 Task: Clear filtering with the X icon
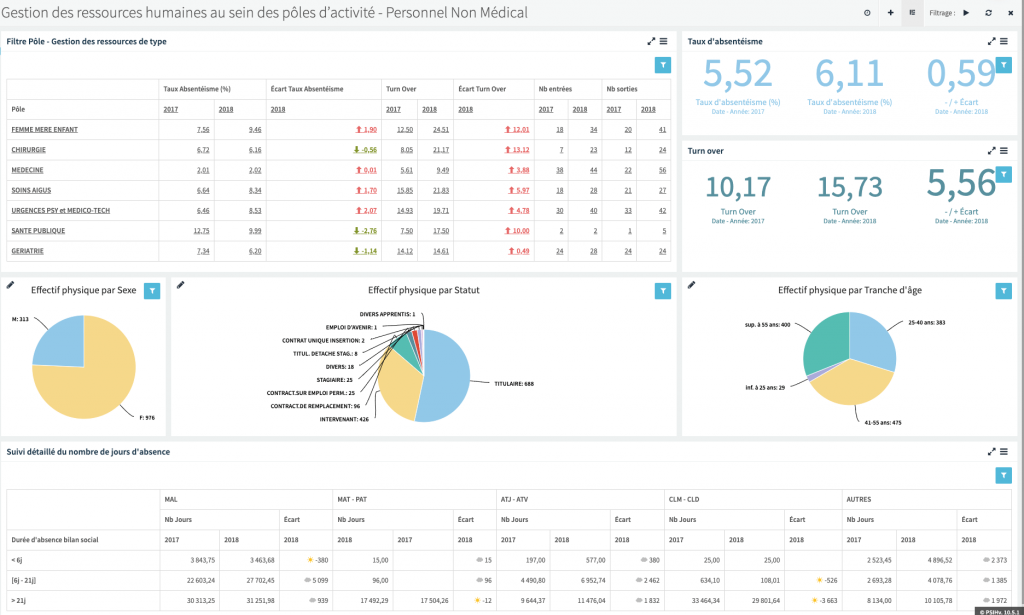click(x=1010, y=13)
